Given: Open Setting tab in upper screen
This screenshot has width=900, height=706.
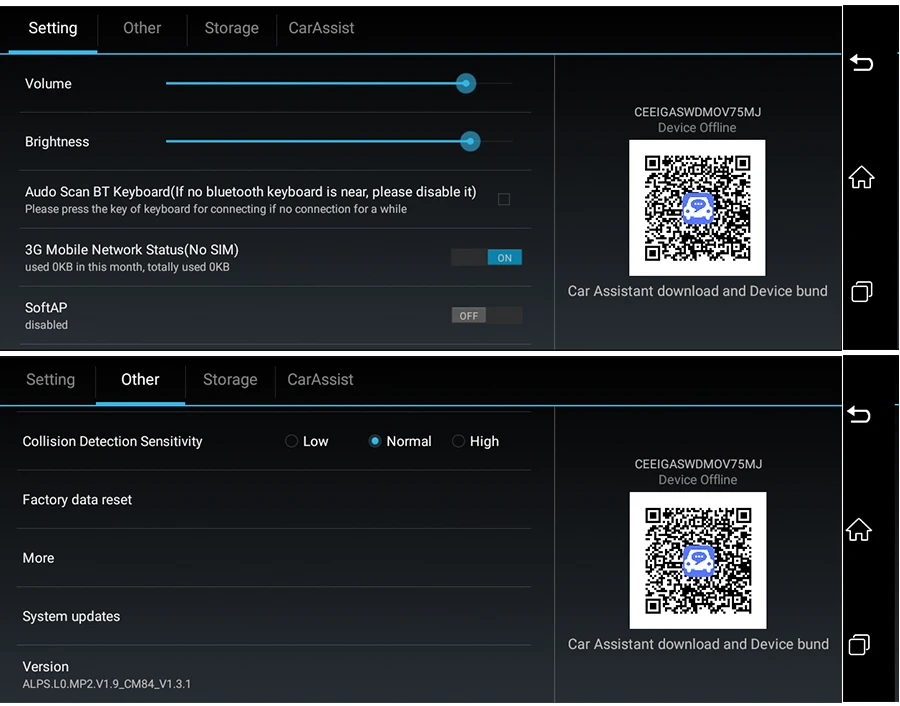Looking at the screenshot, I should [53, 28].
